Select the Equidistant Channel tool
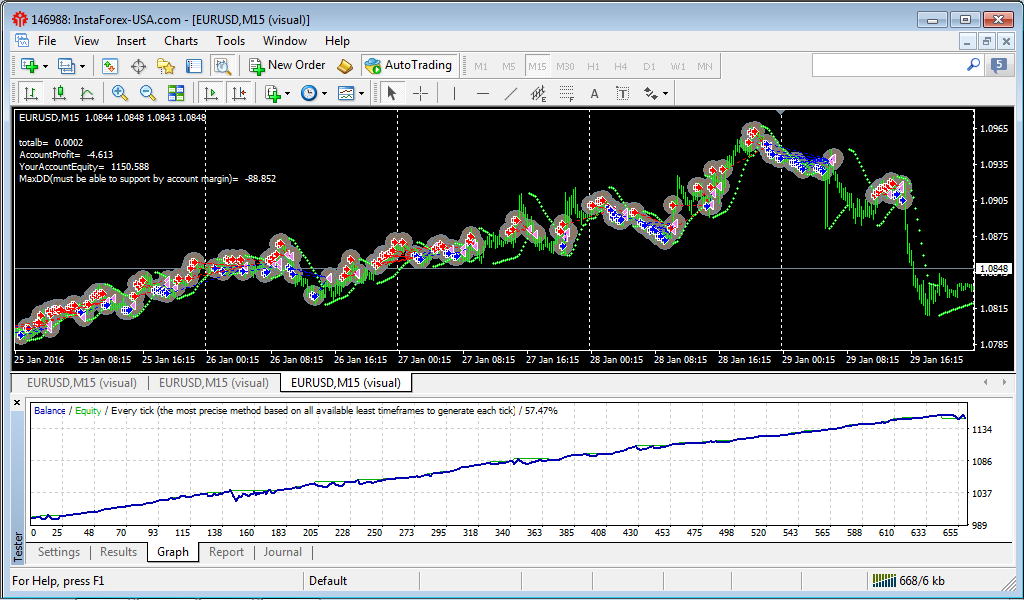1024x600 pixels. point(539,93)
